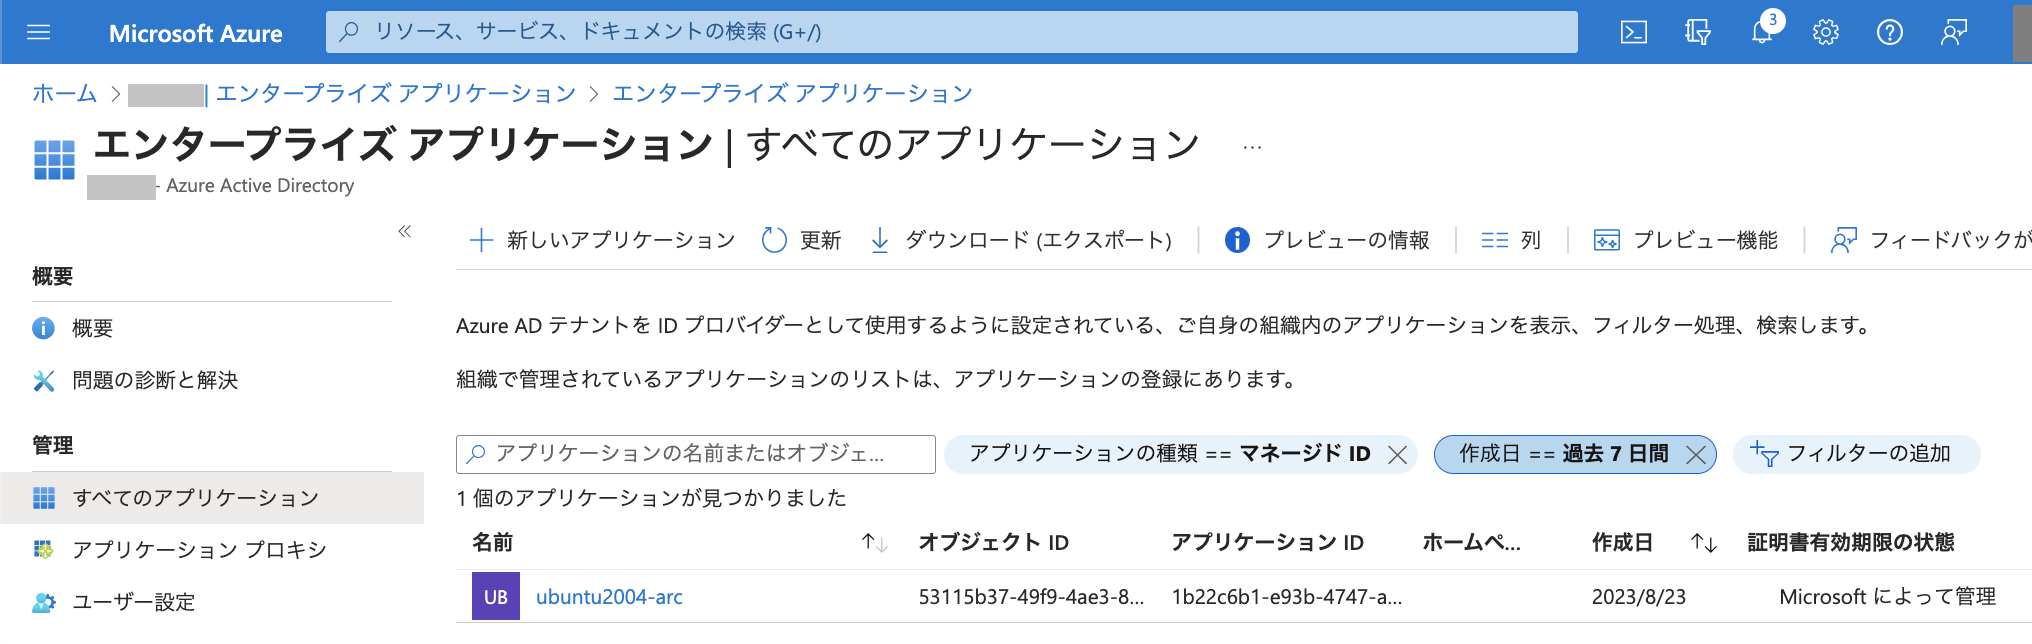
Task: Click the refresh icon for 更新
Action: [x=774, y=240]
